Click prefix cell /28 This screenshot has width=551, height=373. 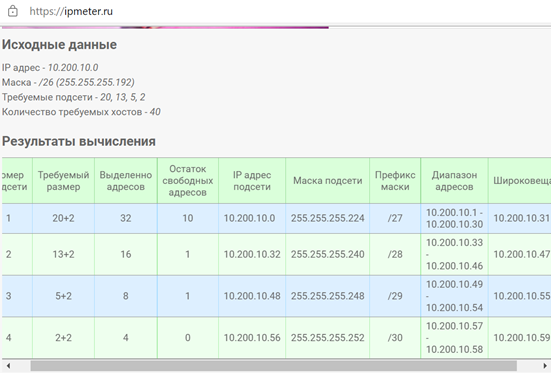coord(395,254)
